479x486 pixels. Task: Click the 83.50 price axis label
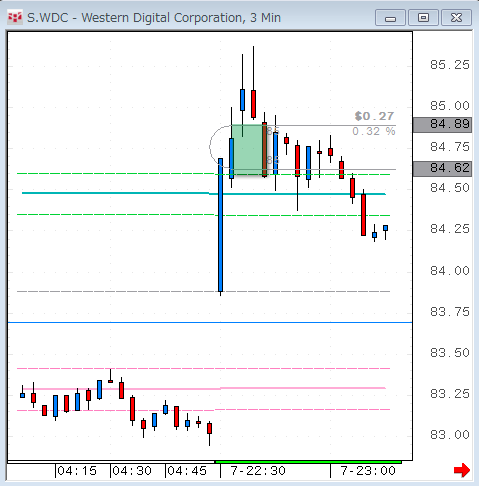point(450,353)
